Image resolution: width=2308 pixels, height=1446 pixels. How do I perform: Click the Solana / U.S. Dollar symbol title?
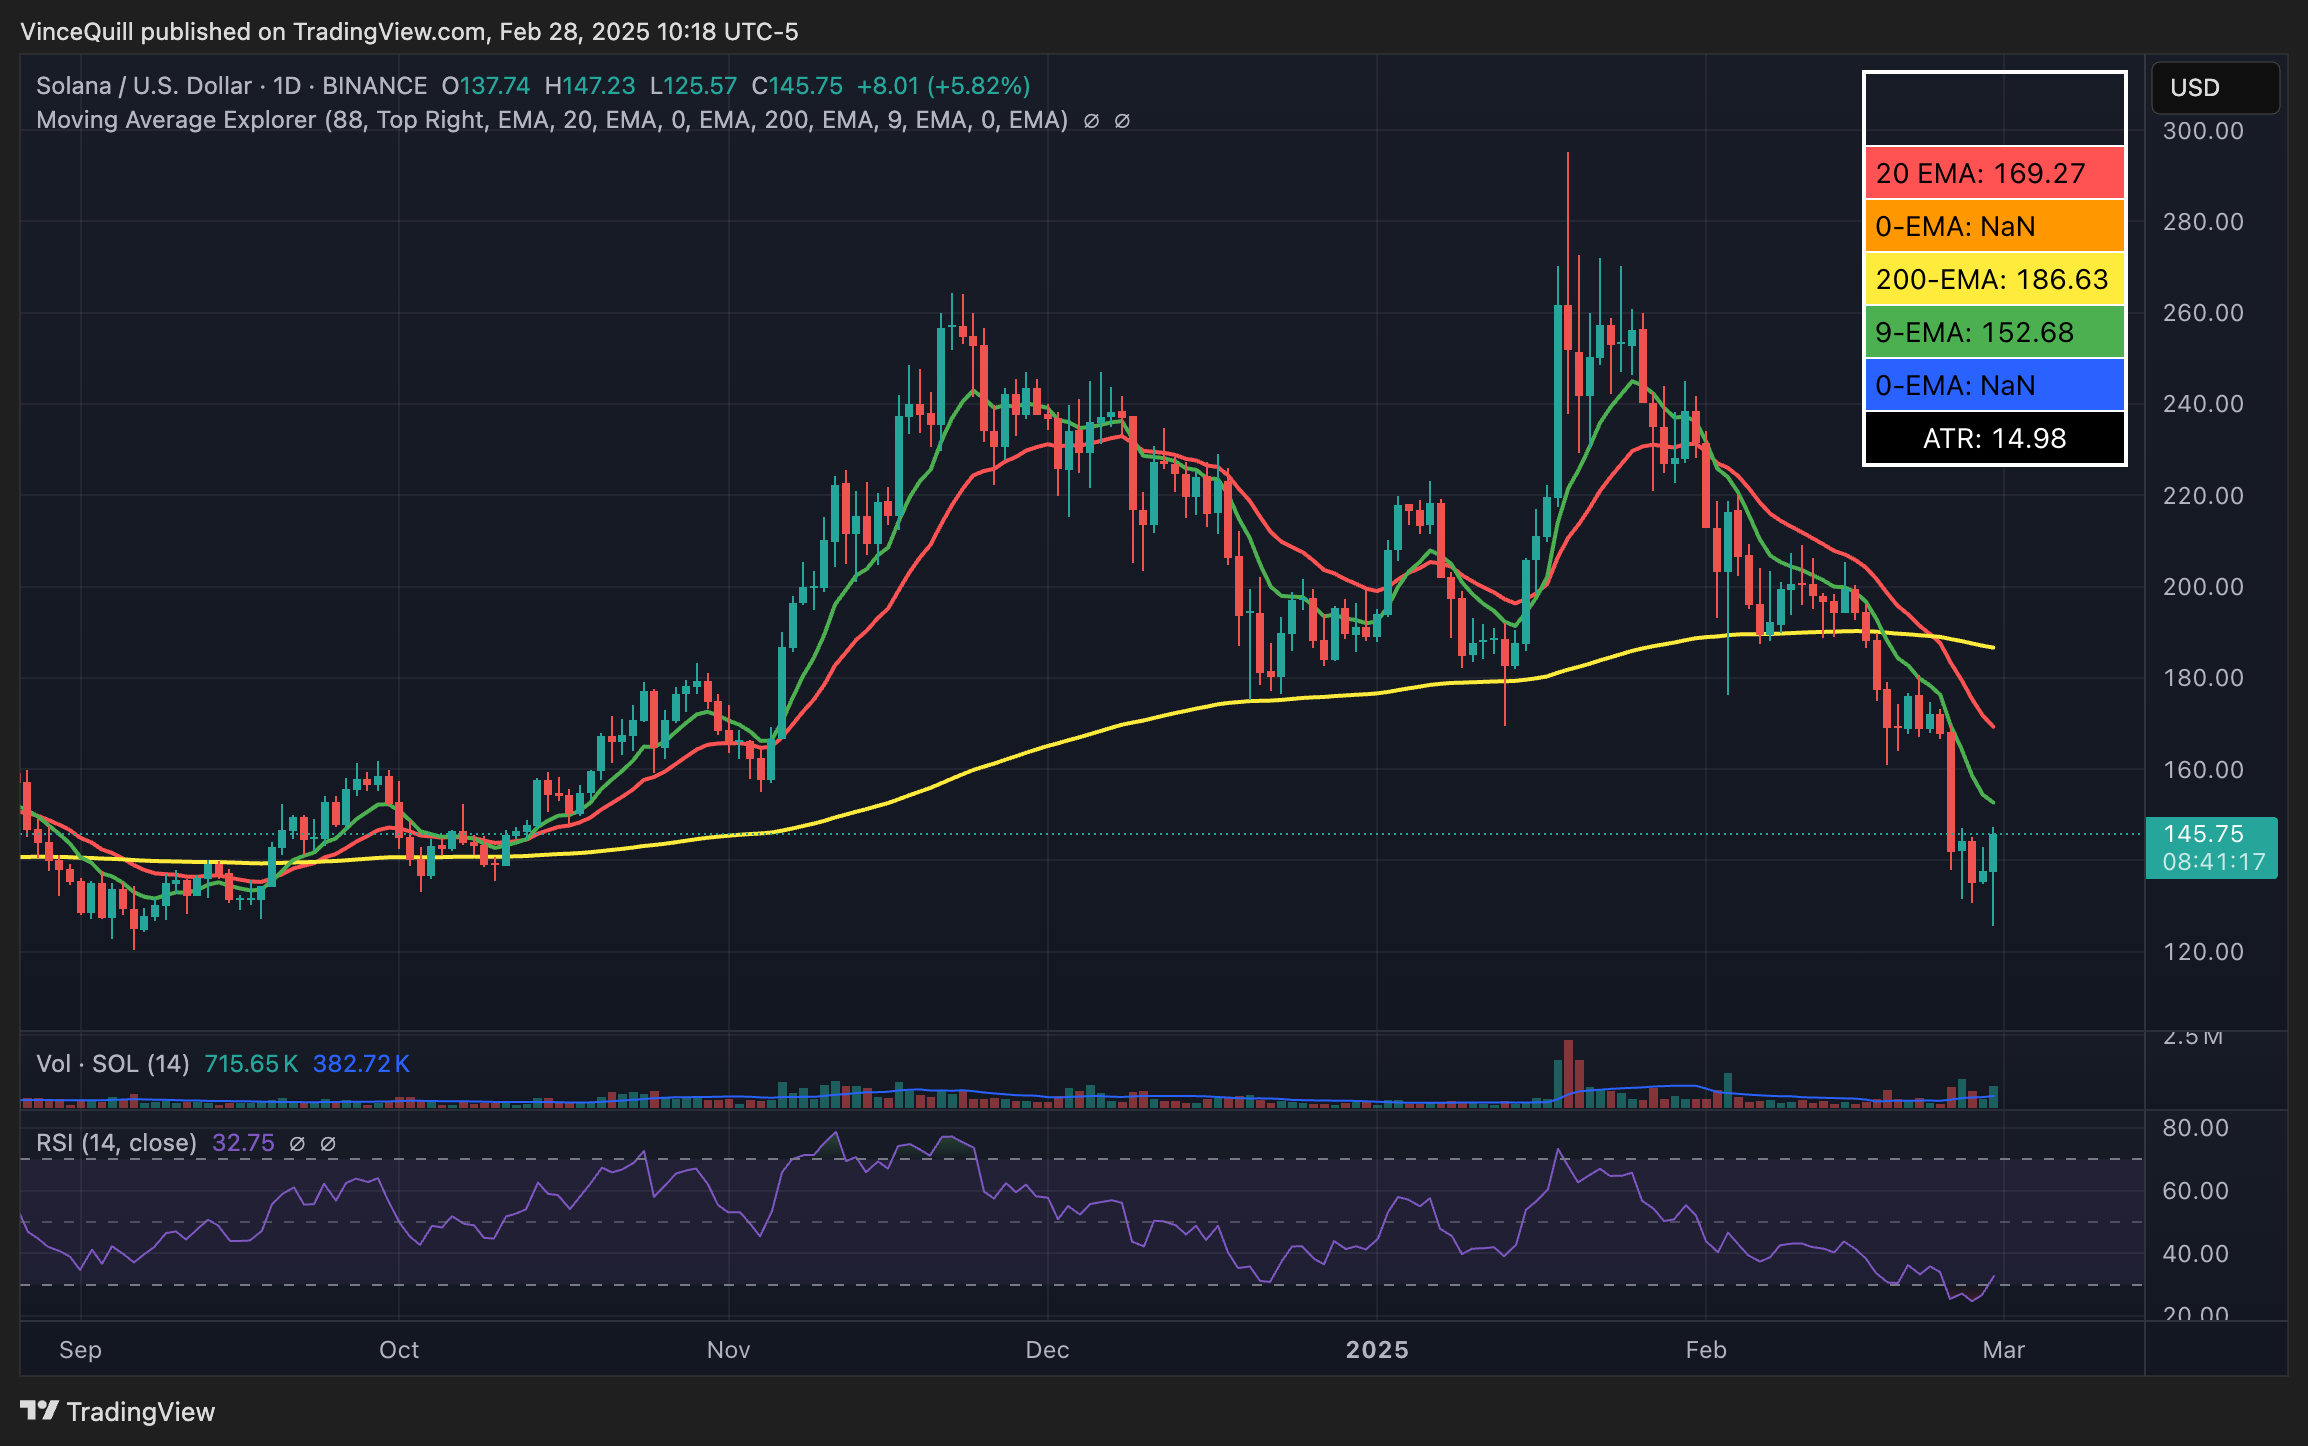144,86
